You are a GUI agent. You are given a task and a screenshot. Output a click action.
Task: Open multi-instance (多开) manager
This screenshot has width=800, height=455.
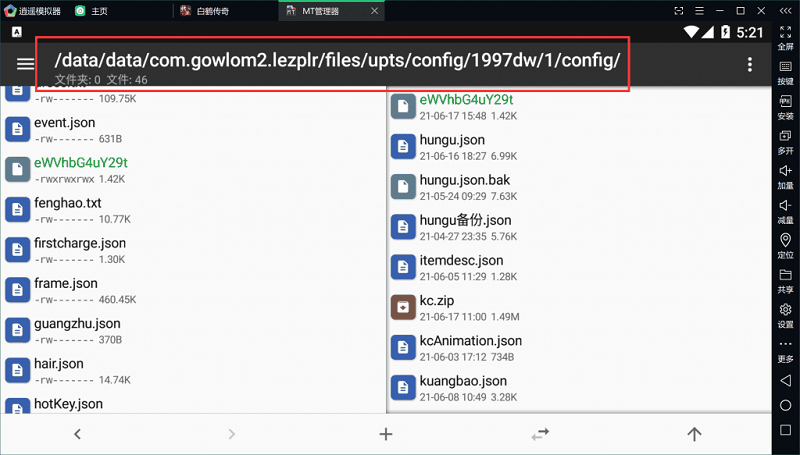click(x=785, y=140)
